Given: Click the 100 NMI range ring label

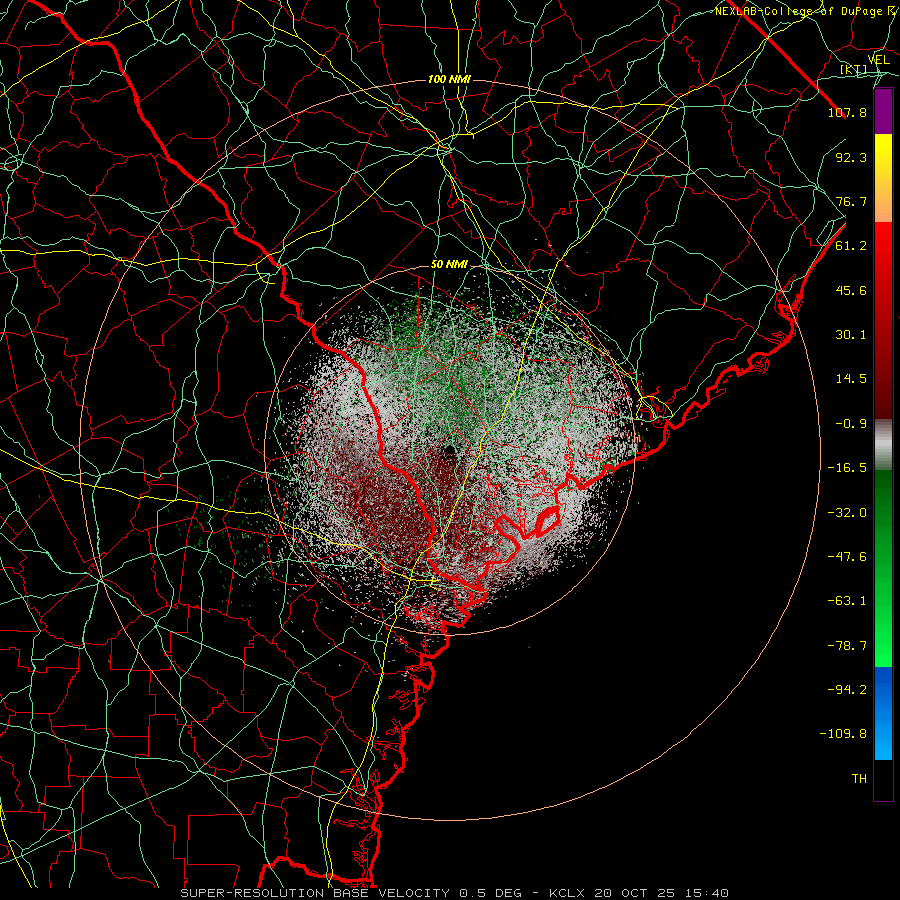Looking at the screenshot, I should coord(449,79).
